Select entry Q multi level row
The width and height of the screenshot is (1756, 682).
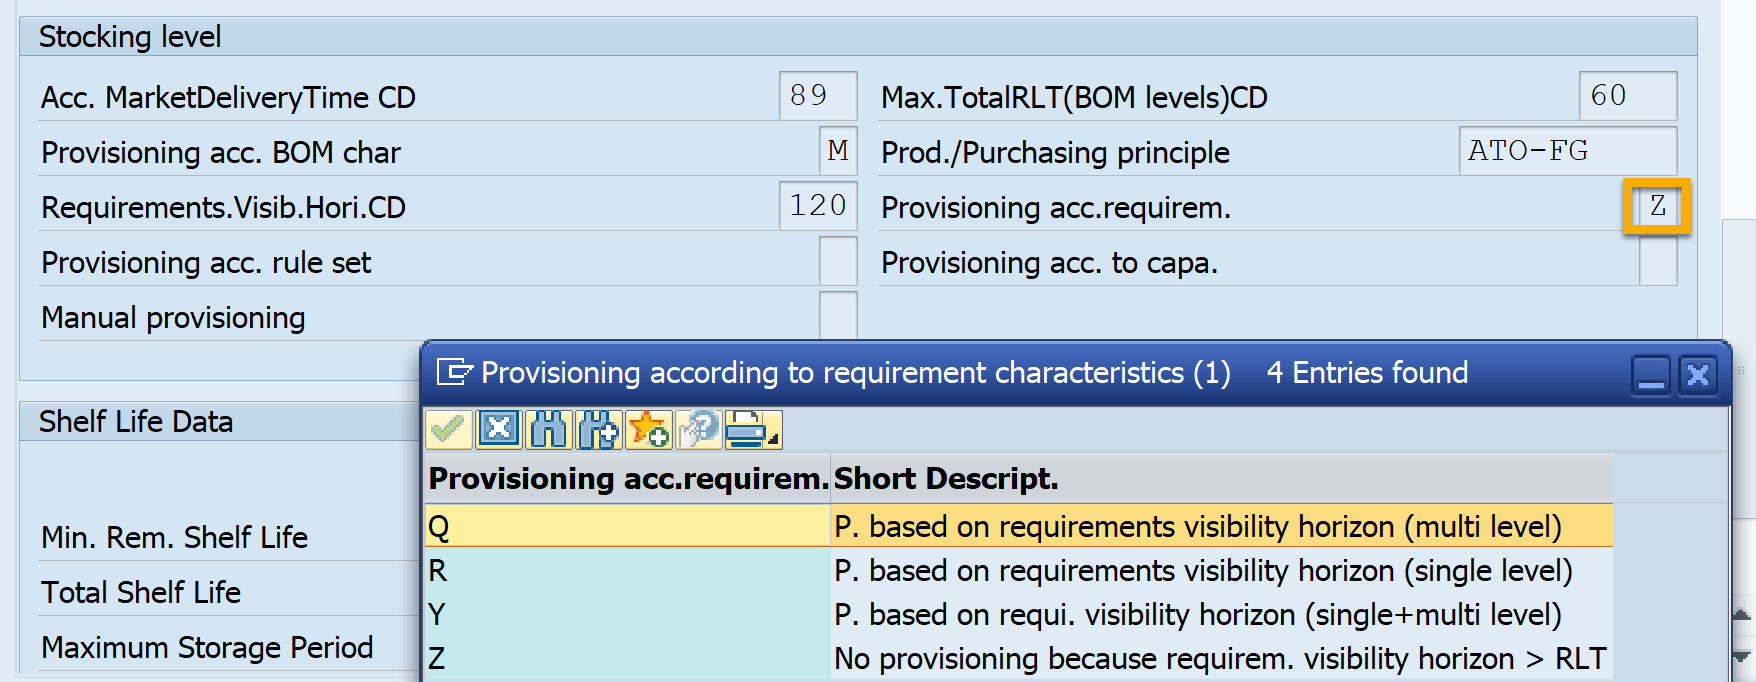tap(627, 526)
